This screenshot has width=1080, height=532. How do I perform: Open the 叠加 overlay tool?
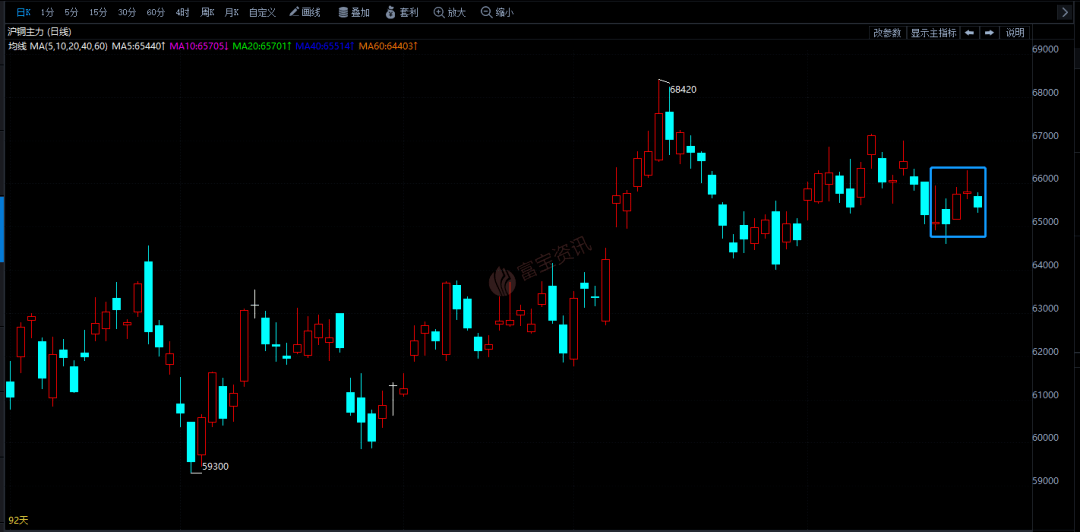pyautogui.click(x=354, y=12)
